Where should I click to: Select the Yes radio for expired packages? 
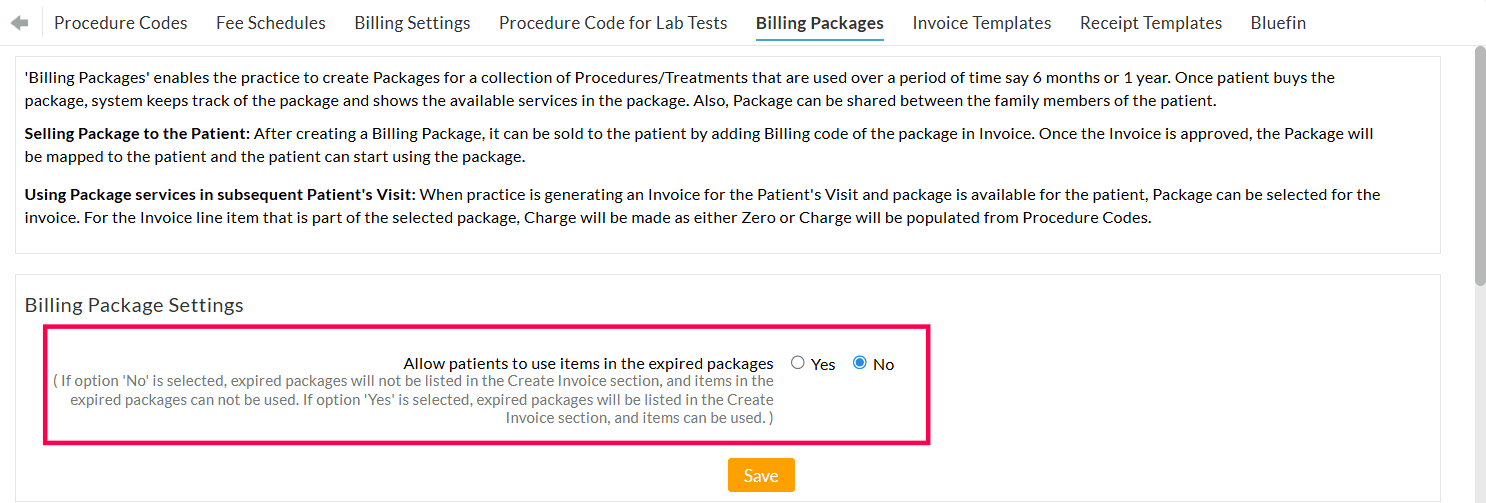[x=798, y=363]
